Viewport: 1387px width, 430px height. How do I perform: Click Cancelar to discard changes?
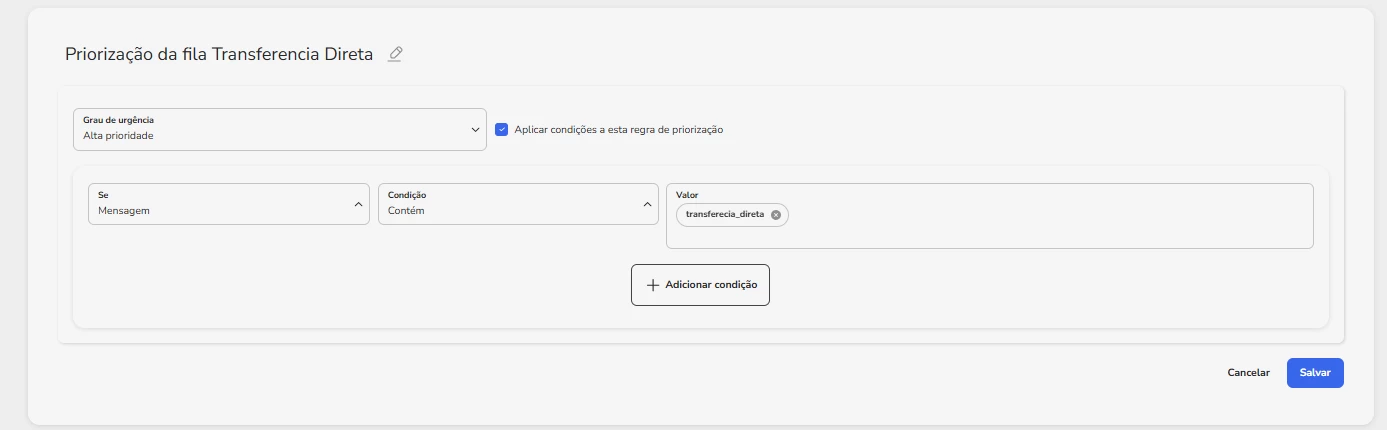pos(1248,372)
